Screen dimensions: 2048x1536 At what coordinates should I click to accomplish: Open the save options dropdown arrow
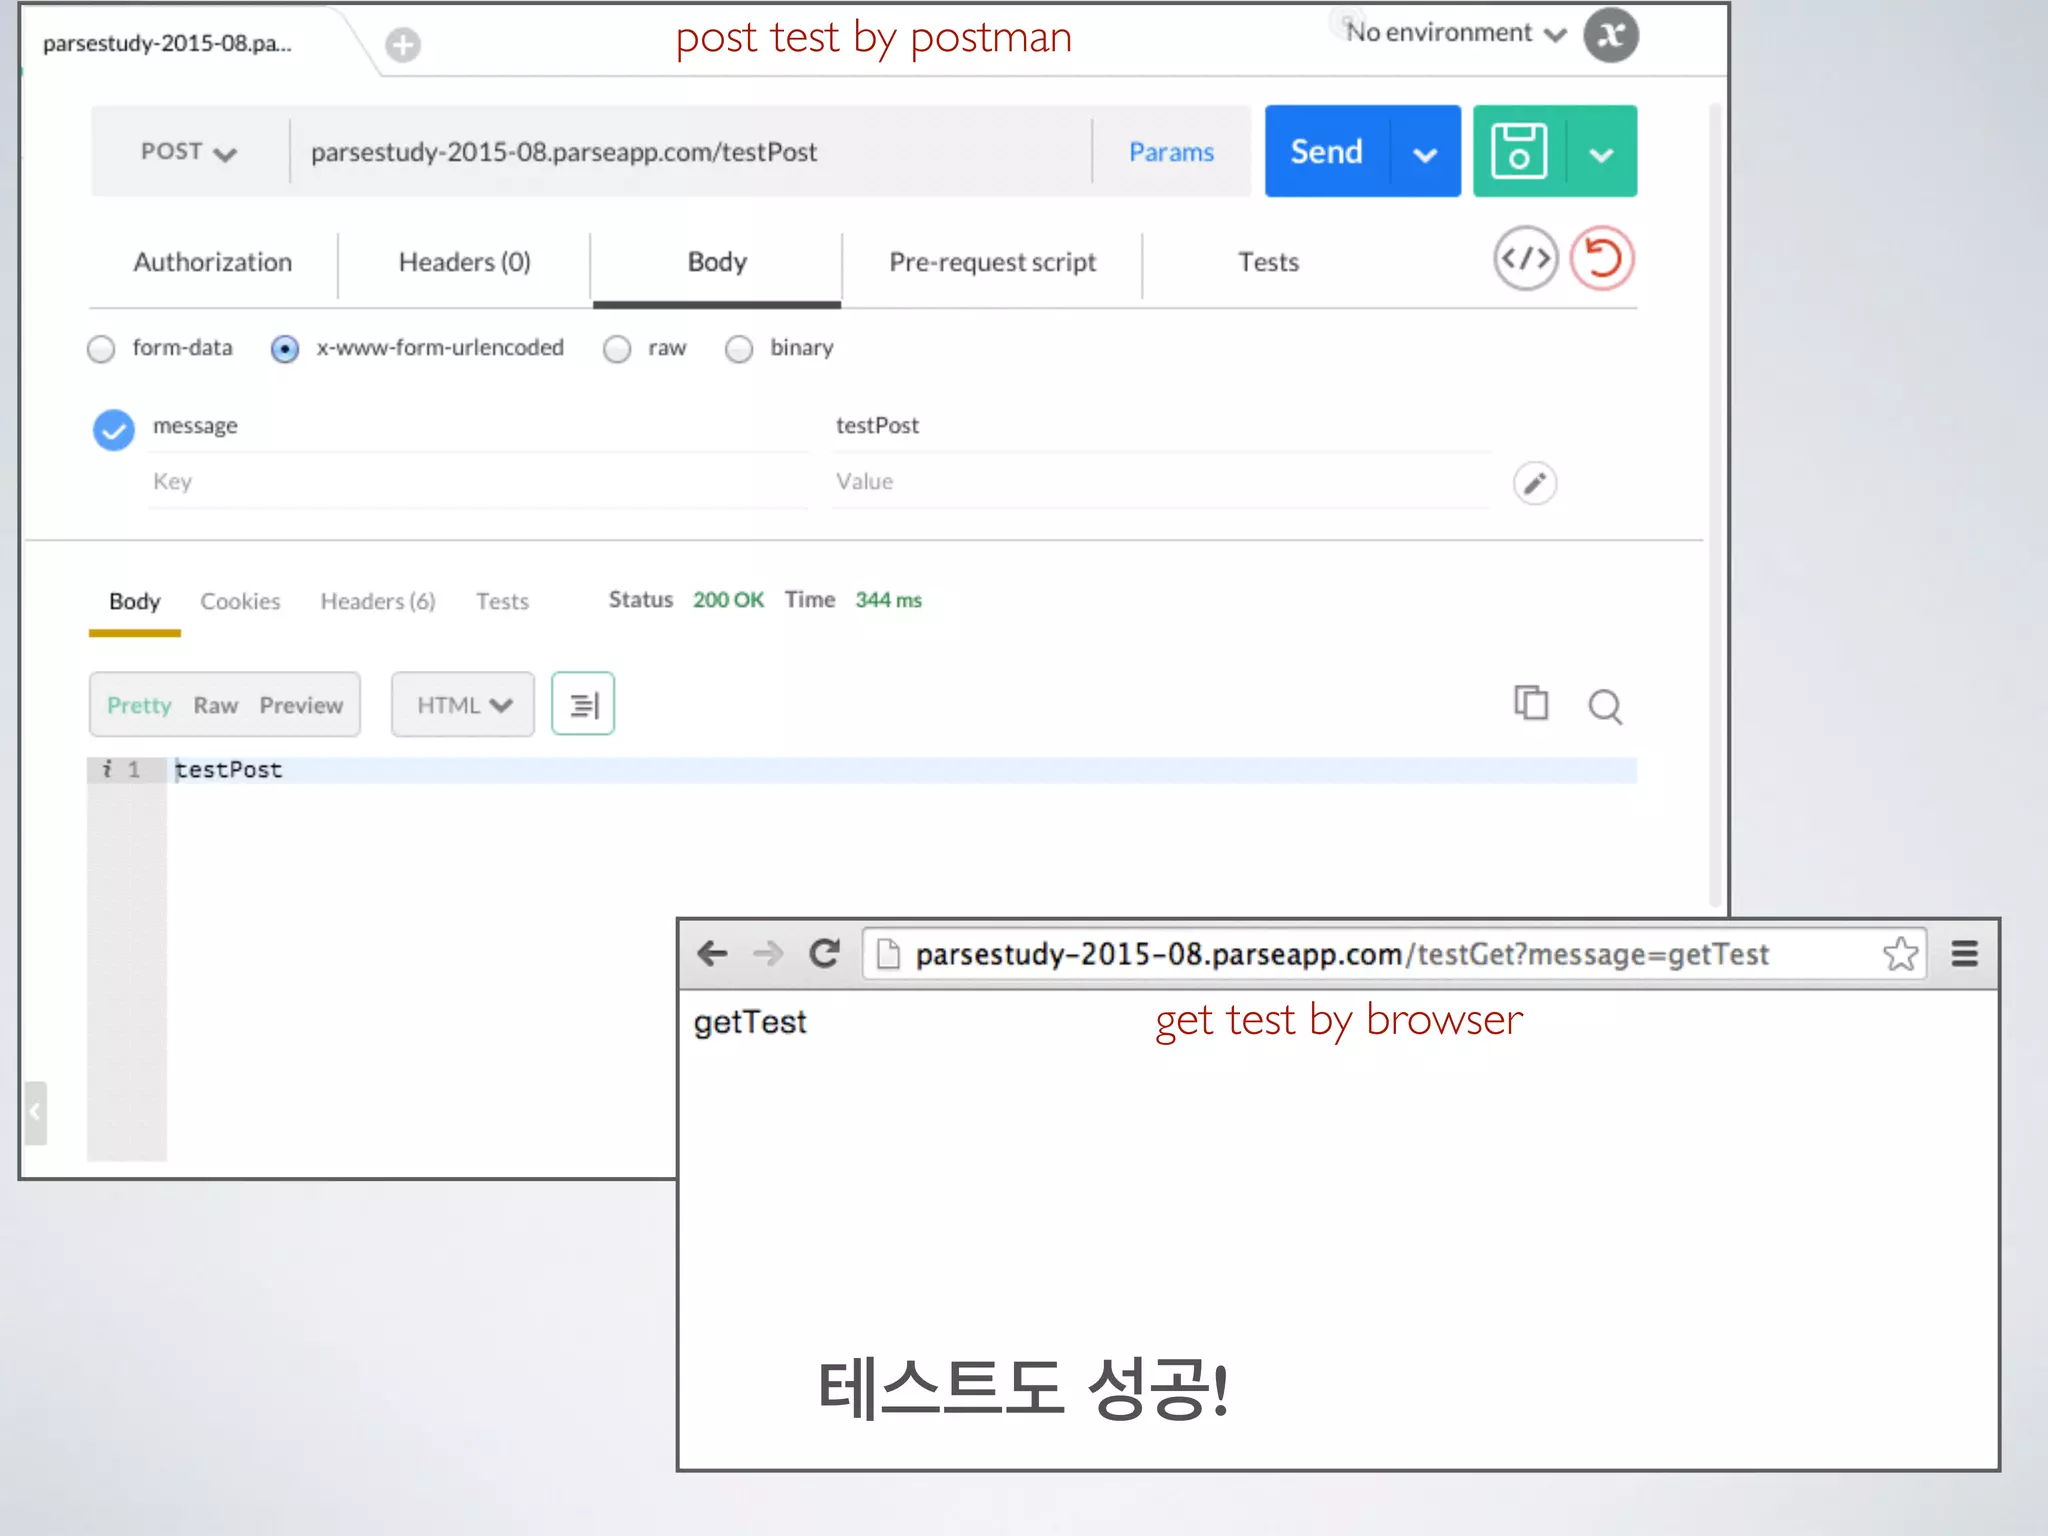pyautogui.click(x=1601, y=153)
